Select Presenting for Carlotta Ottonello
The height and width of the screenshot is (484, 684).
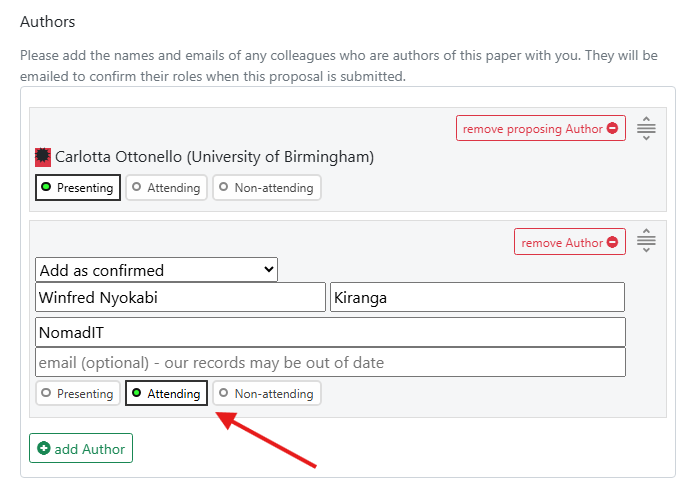(x=78, y=188)
